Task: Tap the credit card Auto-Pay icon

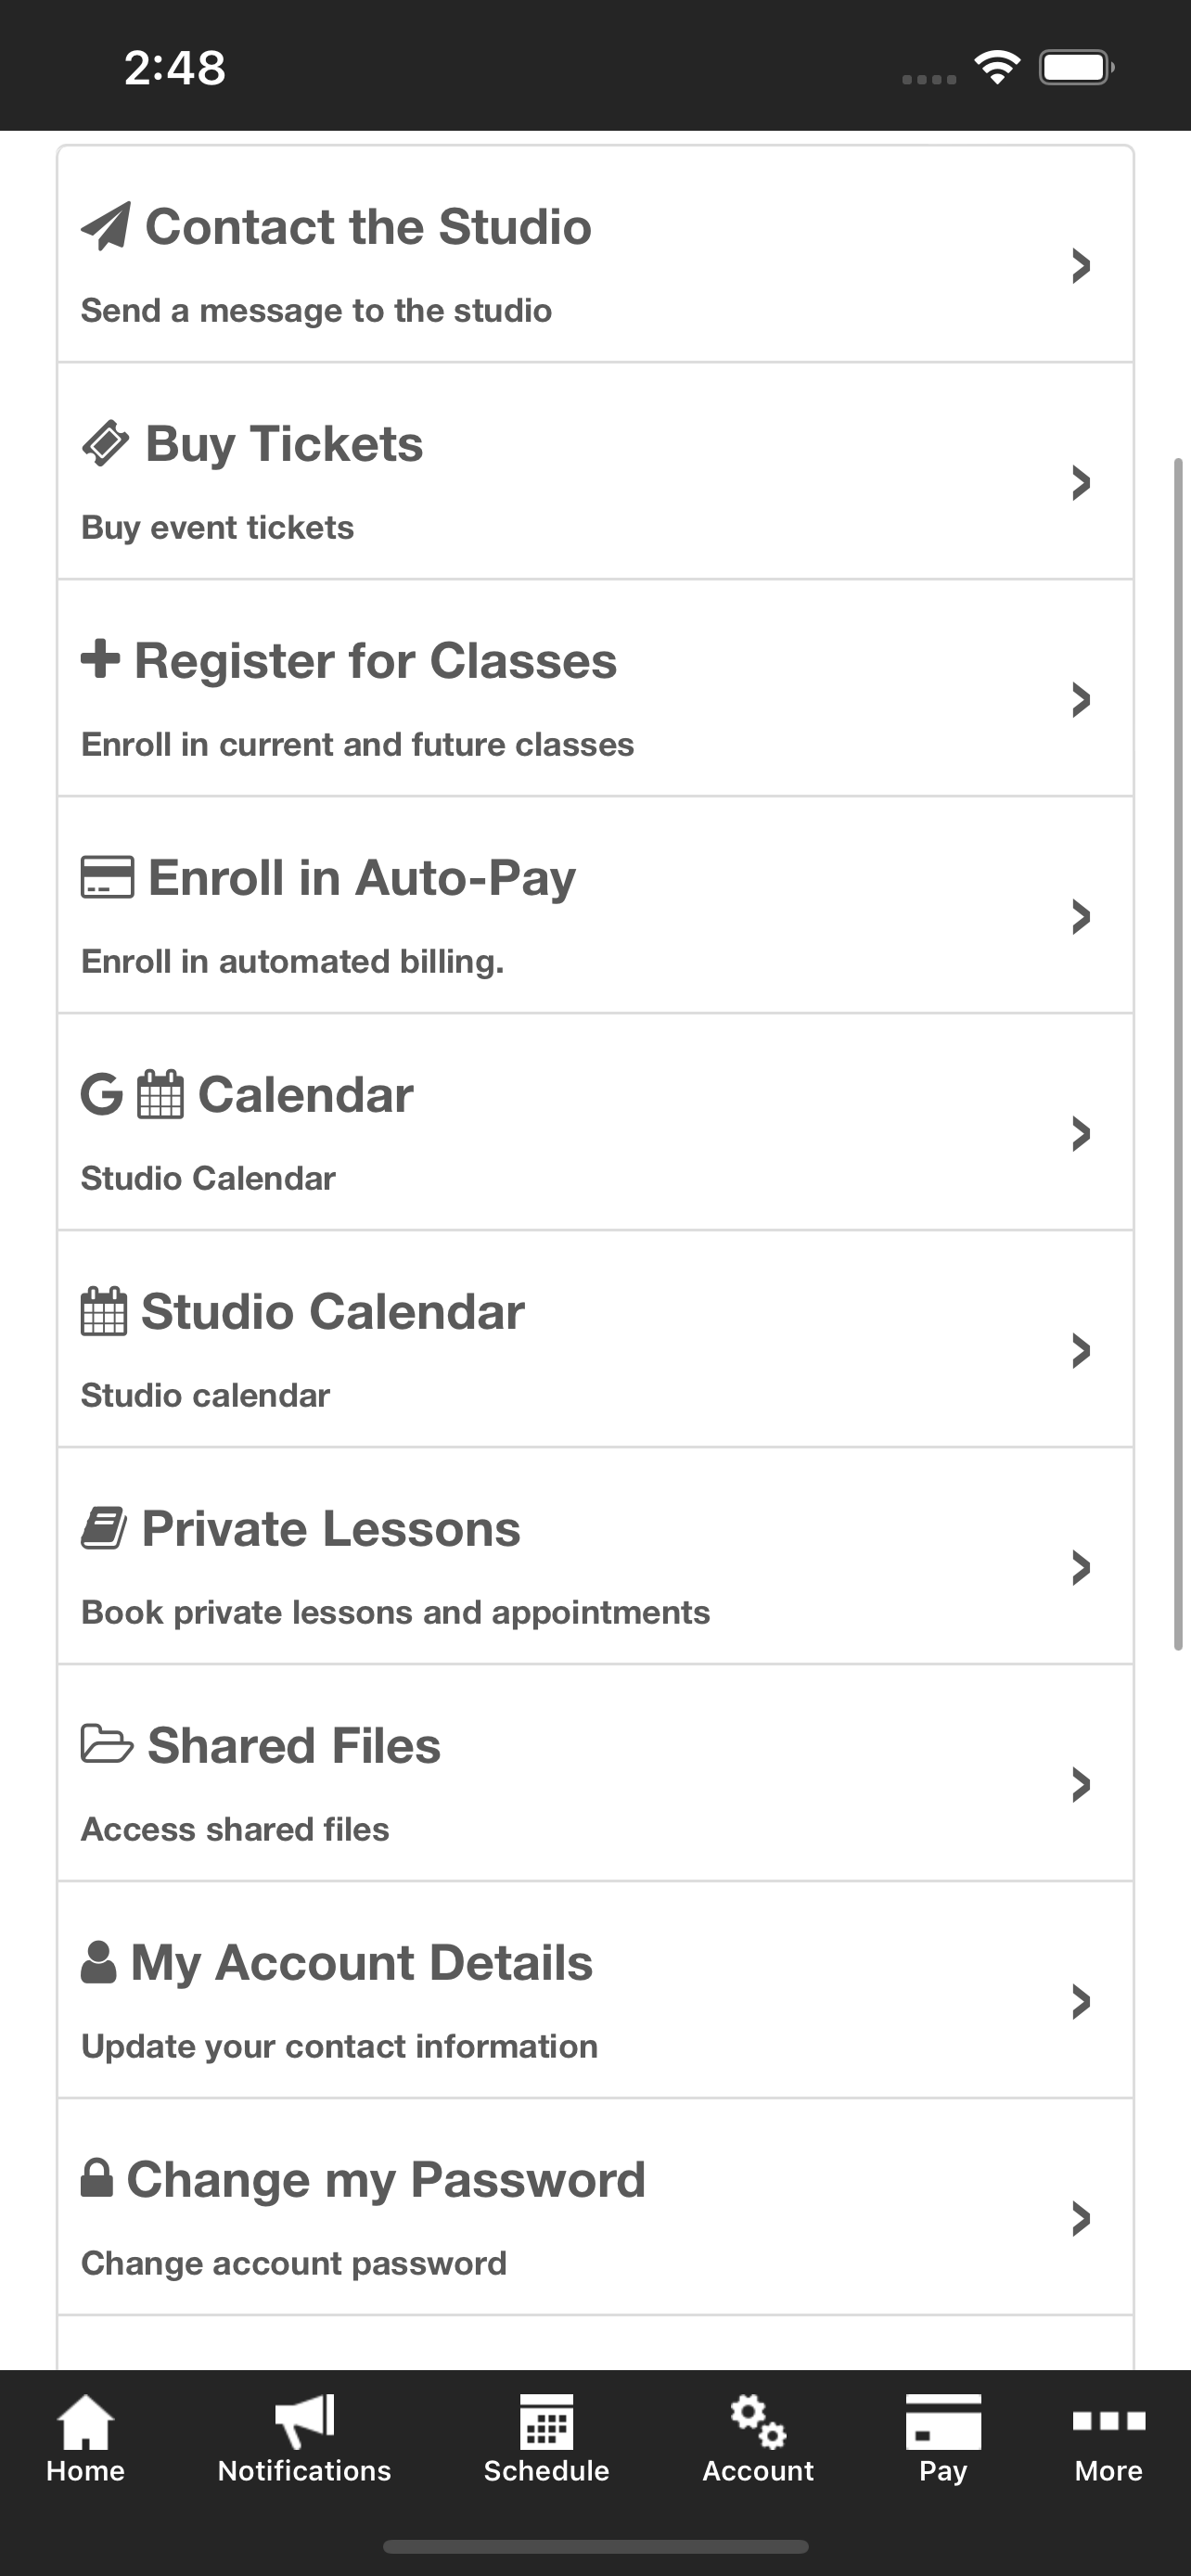Action: coord(107,877)
